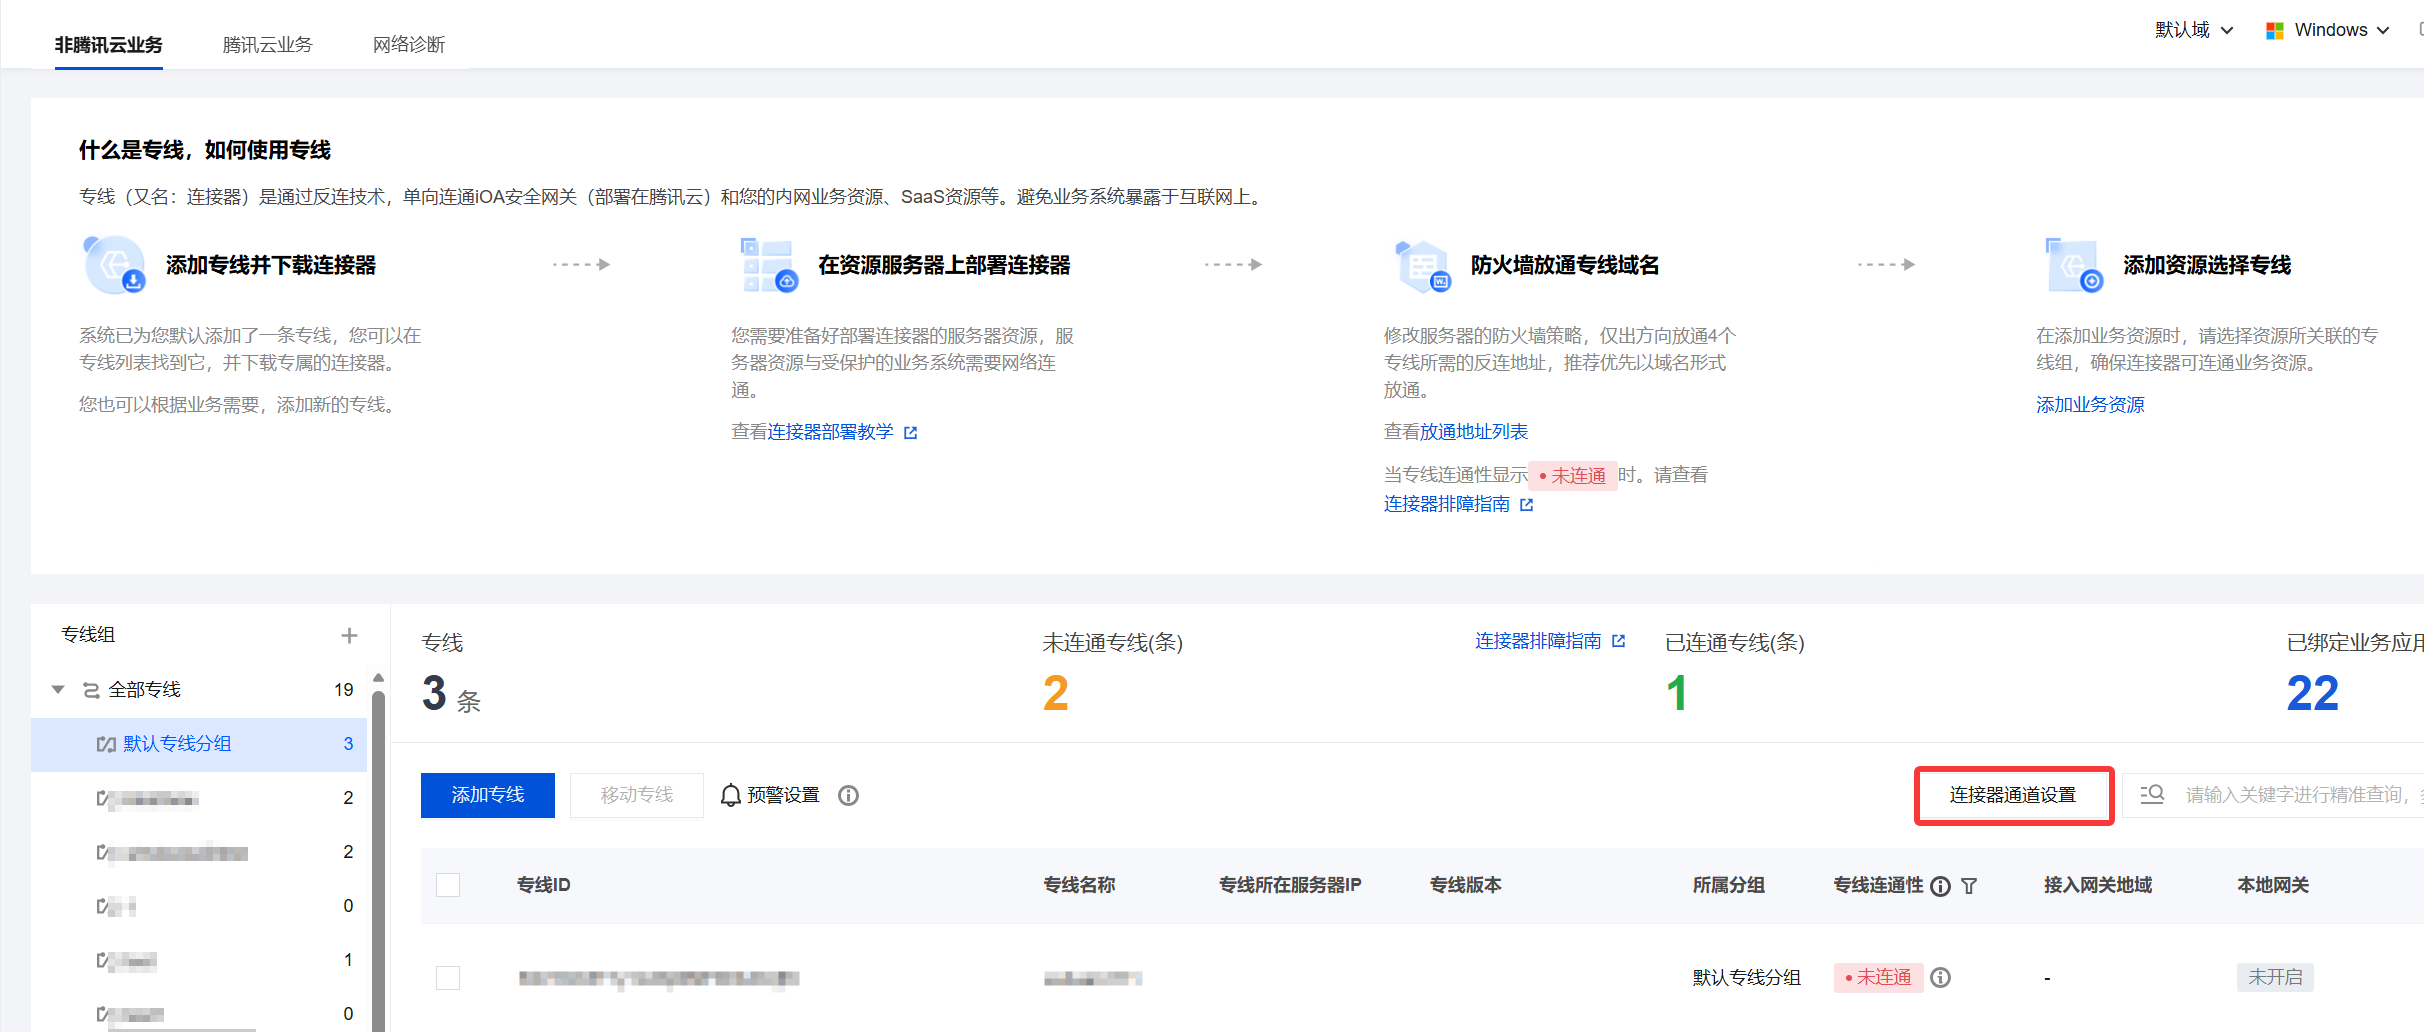
Task: Click the 专线名称 column header
Action: (x=1079, y=885)
